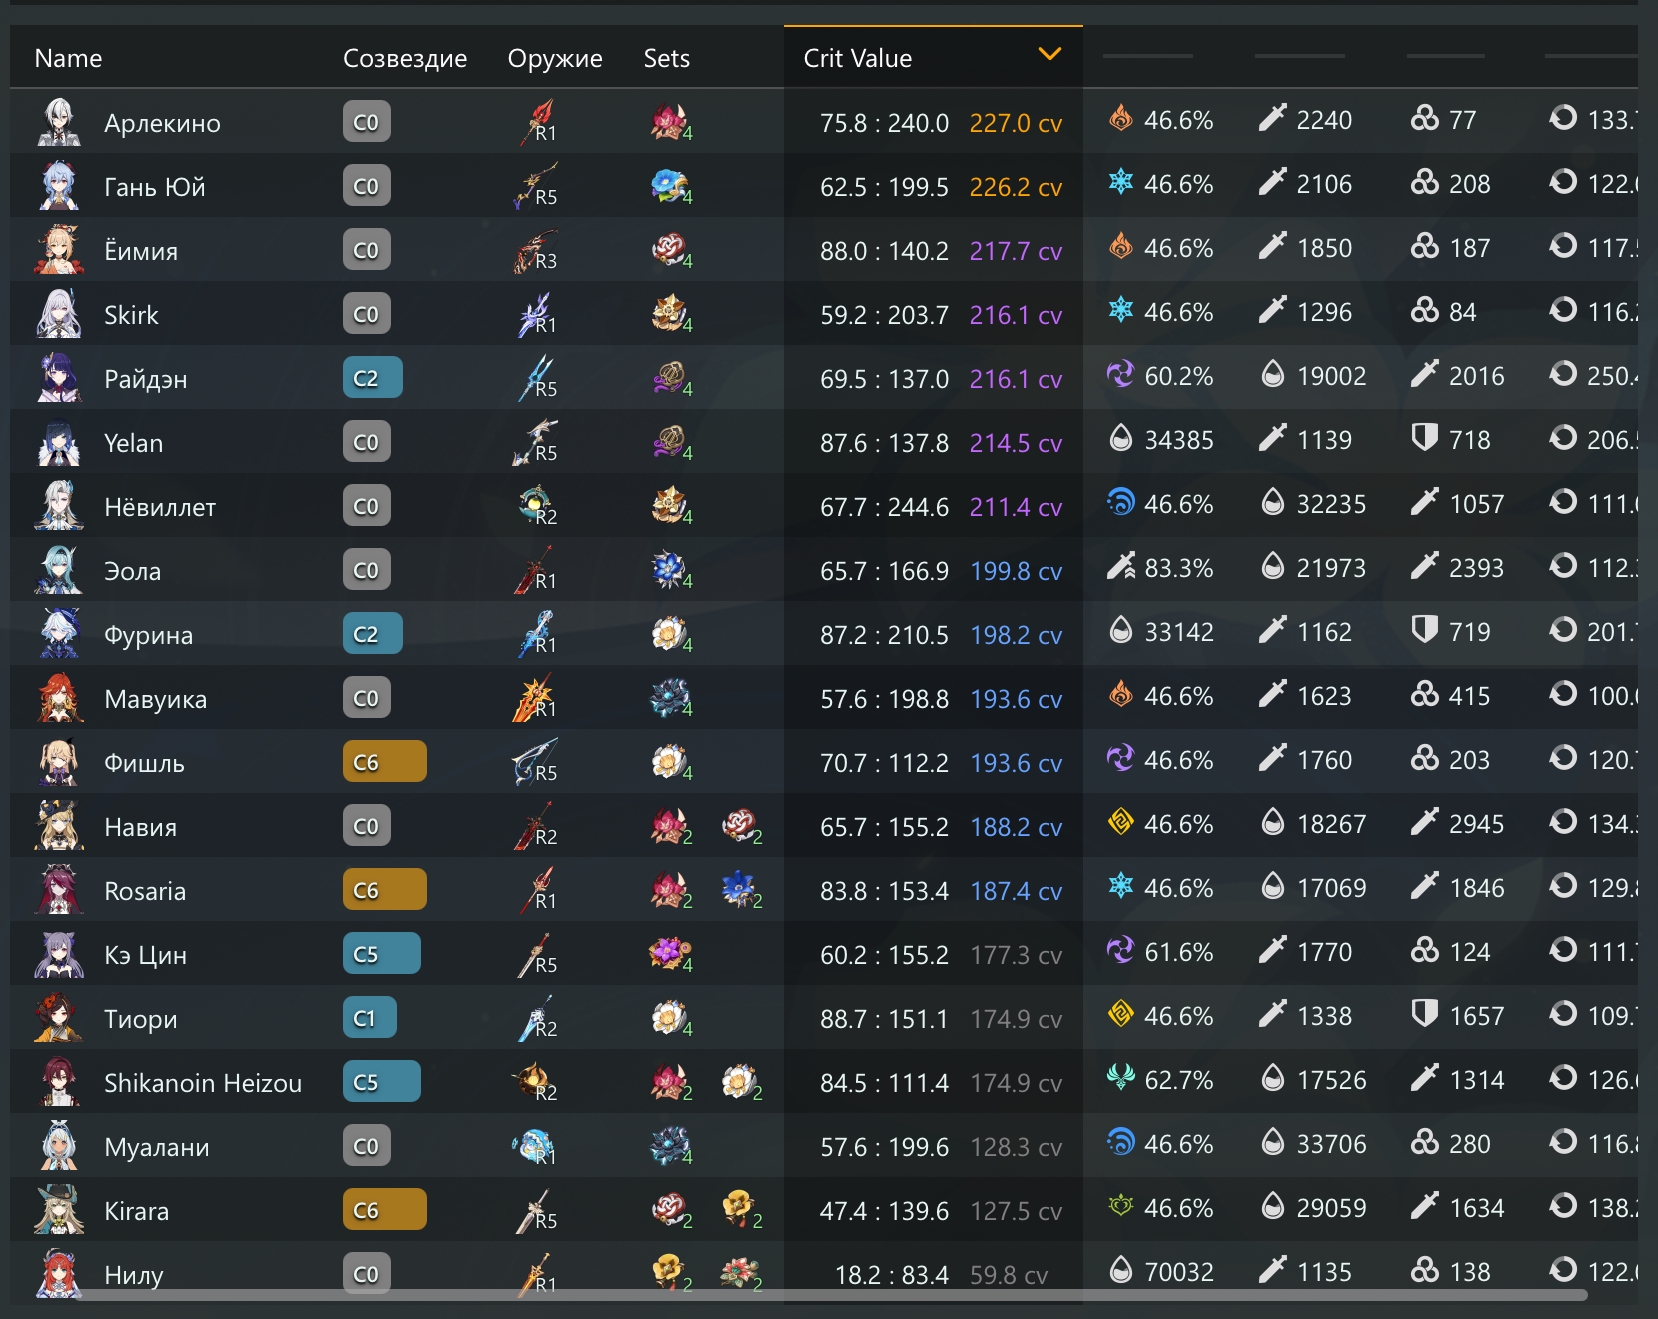Click Тиори's C1 constellation badge

pyautogui.click(x=370, y=1018)
